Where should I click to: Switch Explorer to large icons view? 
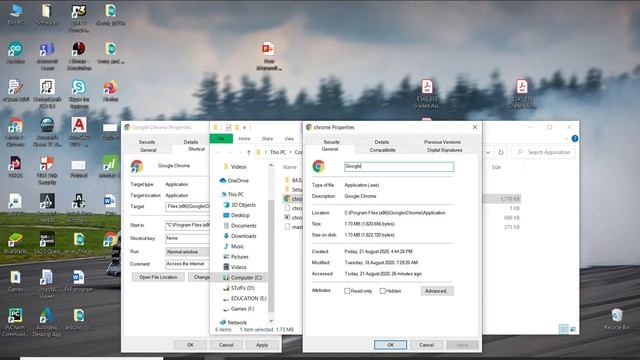(573, 329)
